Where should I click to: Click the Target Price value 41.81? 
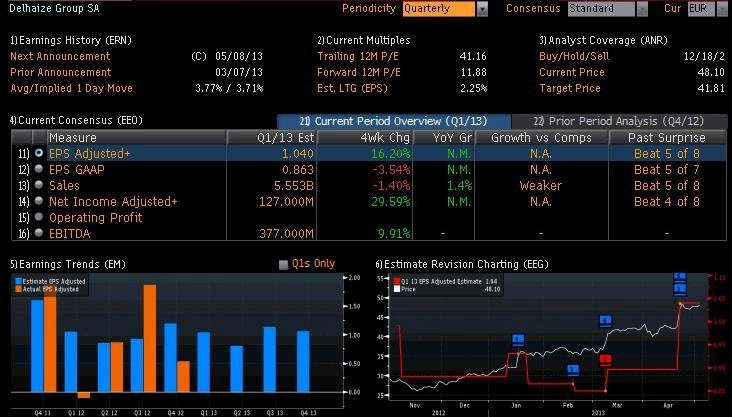[711, 88]
